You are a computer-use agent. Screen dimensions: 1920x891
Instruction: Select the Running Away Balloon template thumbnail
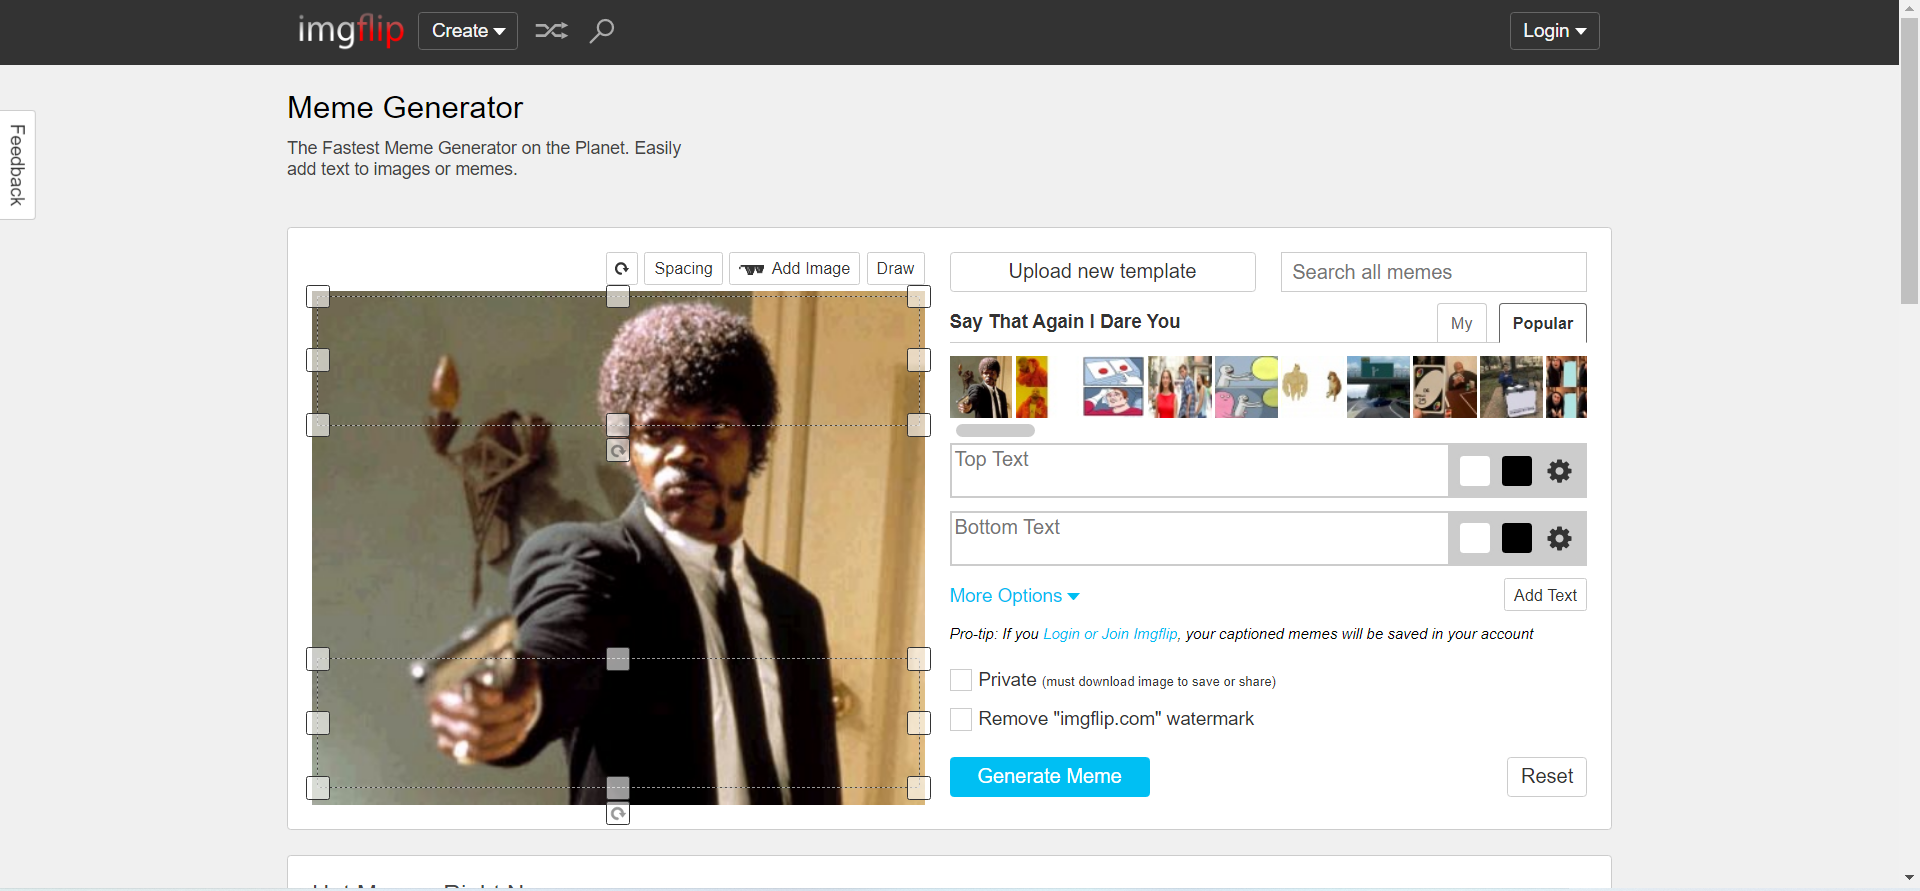pyautogui.click(x=1246, y=387)
